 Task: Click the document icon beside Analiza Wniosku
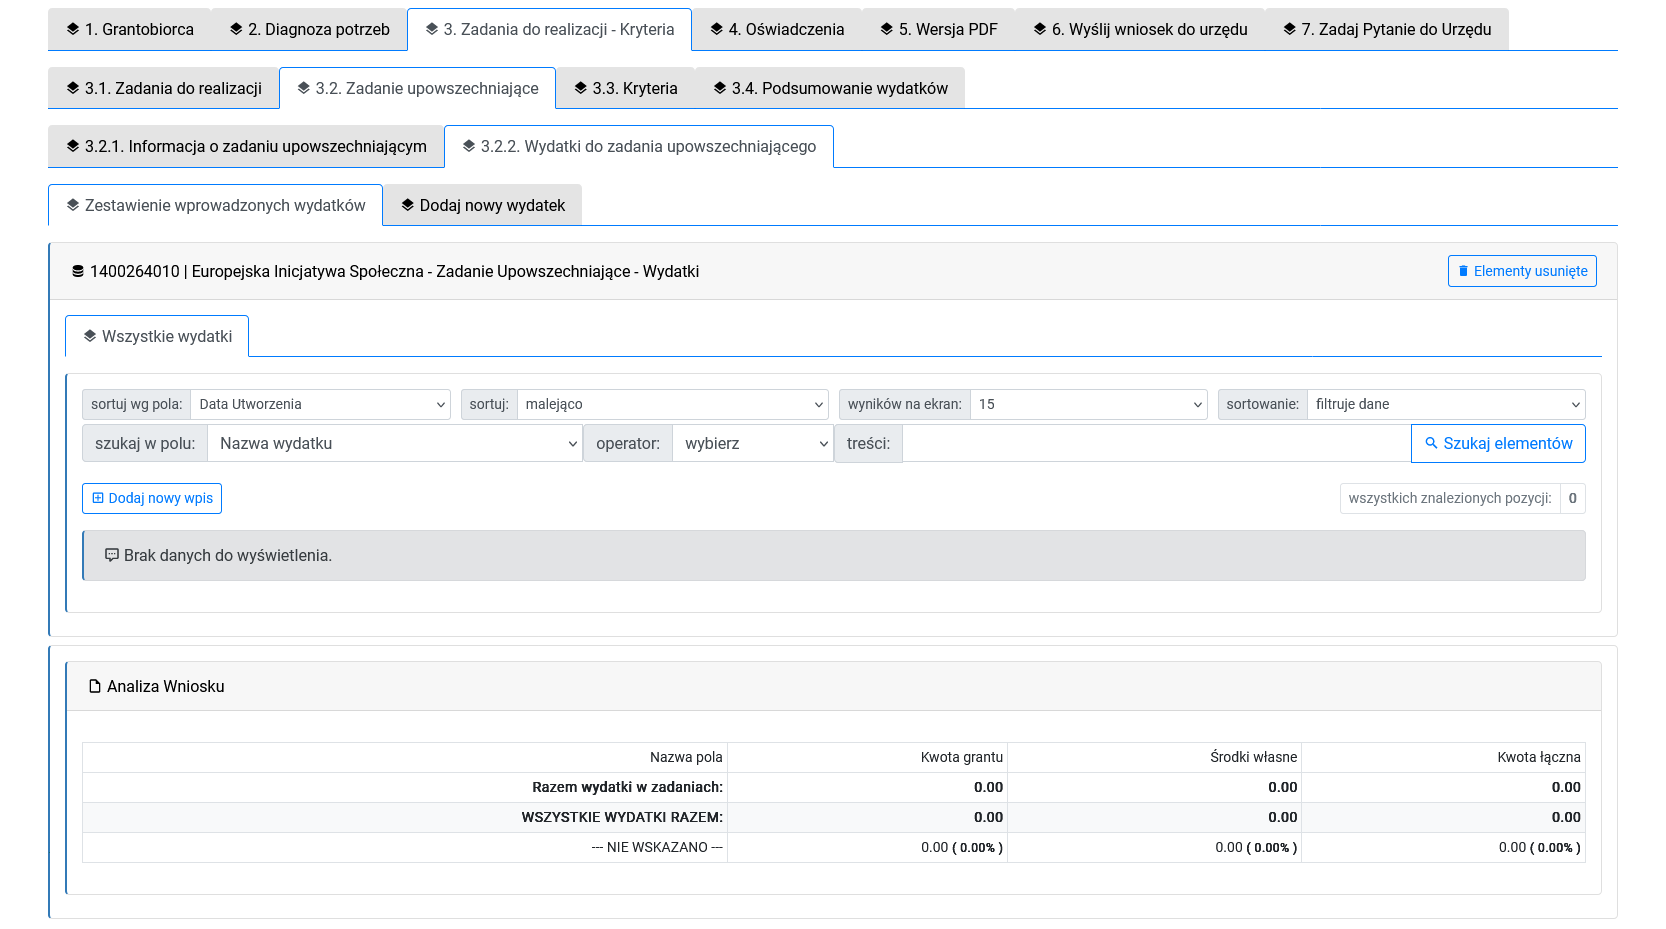point(95,686)
